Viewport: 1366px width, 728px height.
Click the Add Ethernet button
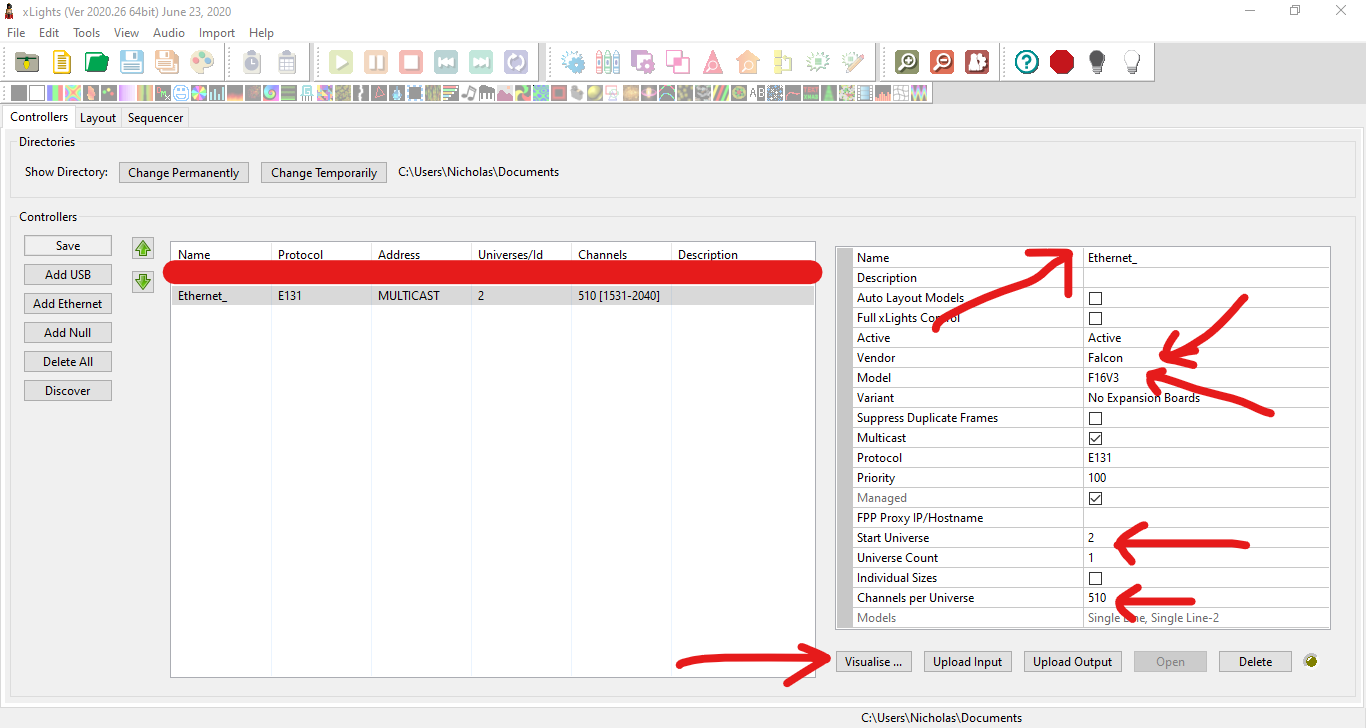tap(68, 304)
